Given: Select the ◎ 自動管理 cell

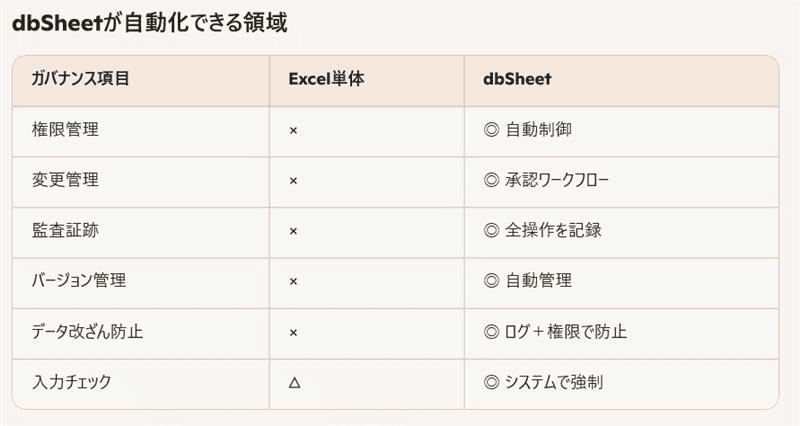Looking at the screenshot, I should (527, 281).
